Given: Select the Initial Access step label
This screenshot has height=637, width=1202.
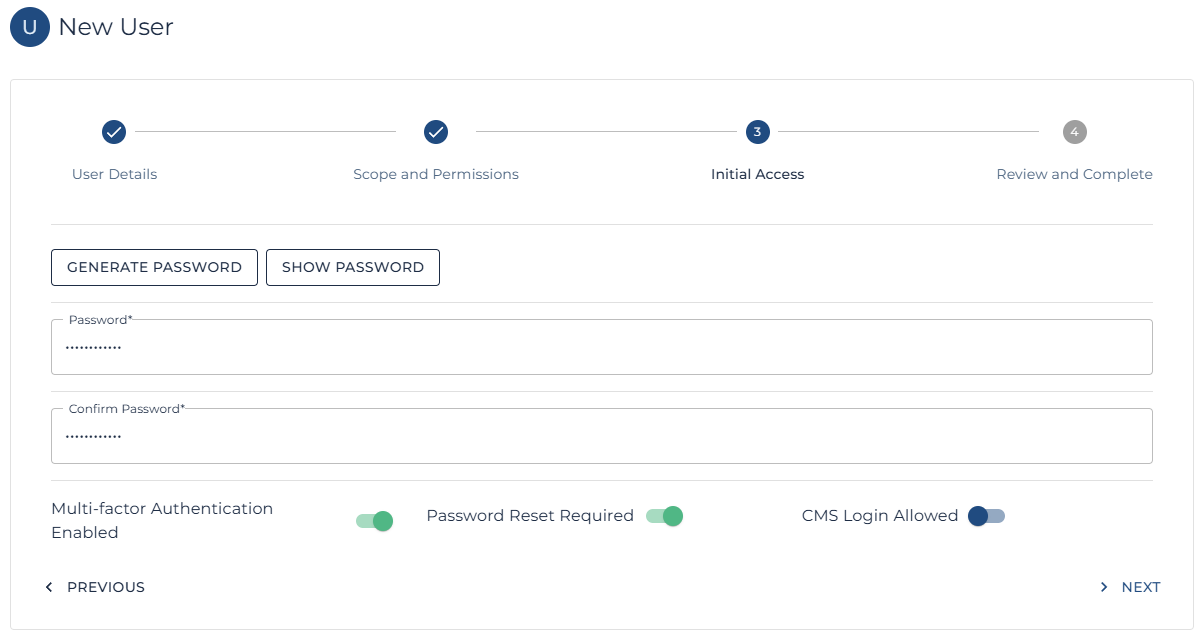Looking at the screenshot, I should pos(757,174).
